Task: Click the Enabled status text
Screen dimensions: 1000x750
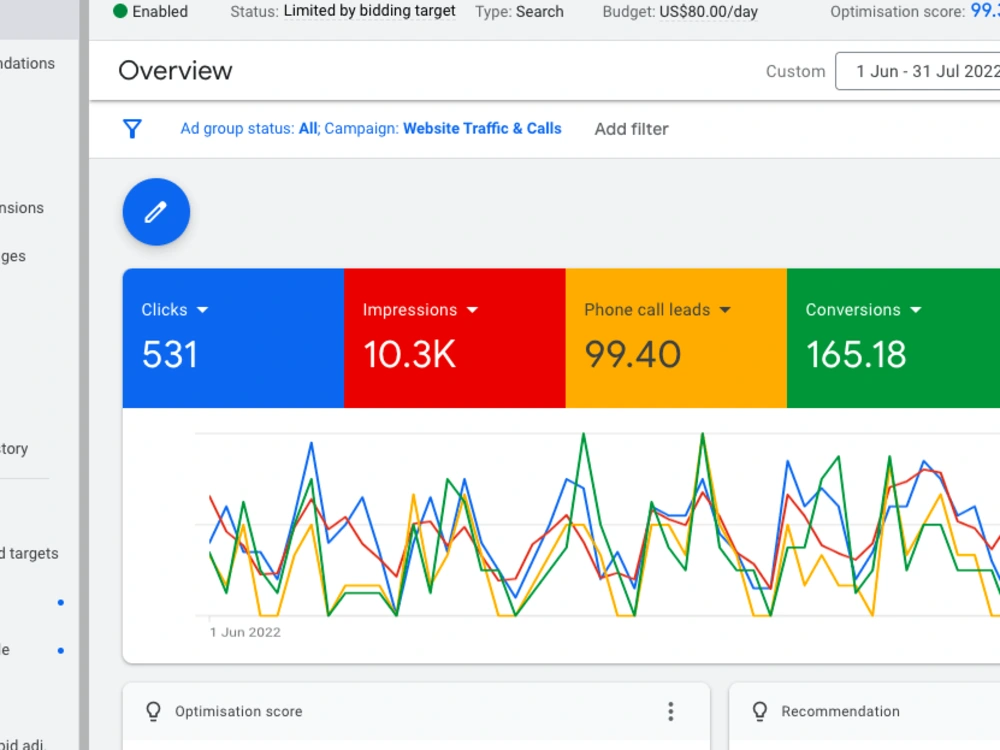Action: (x=160, y=11)
